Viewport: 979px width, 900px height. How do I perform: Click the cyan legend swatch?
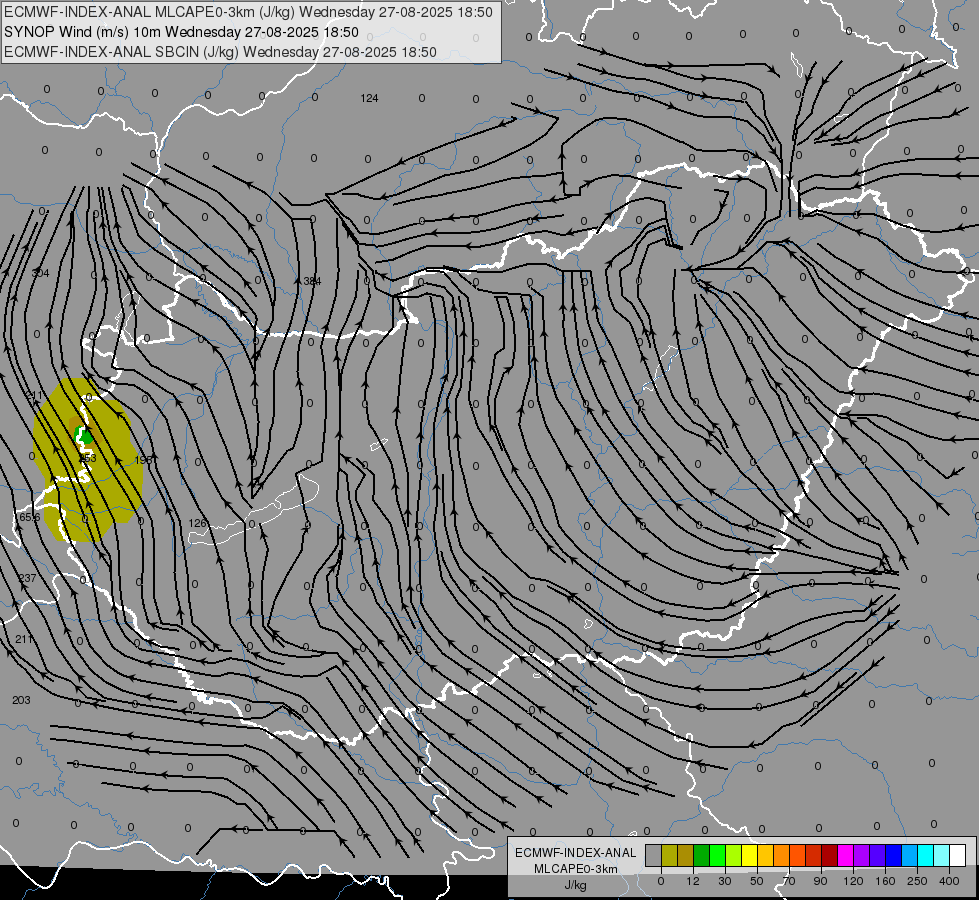(x=926, y=855)
